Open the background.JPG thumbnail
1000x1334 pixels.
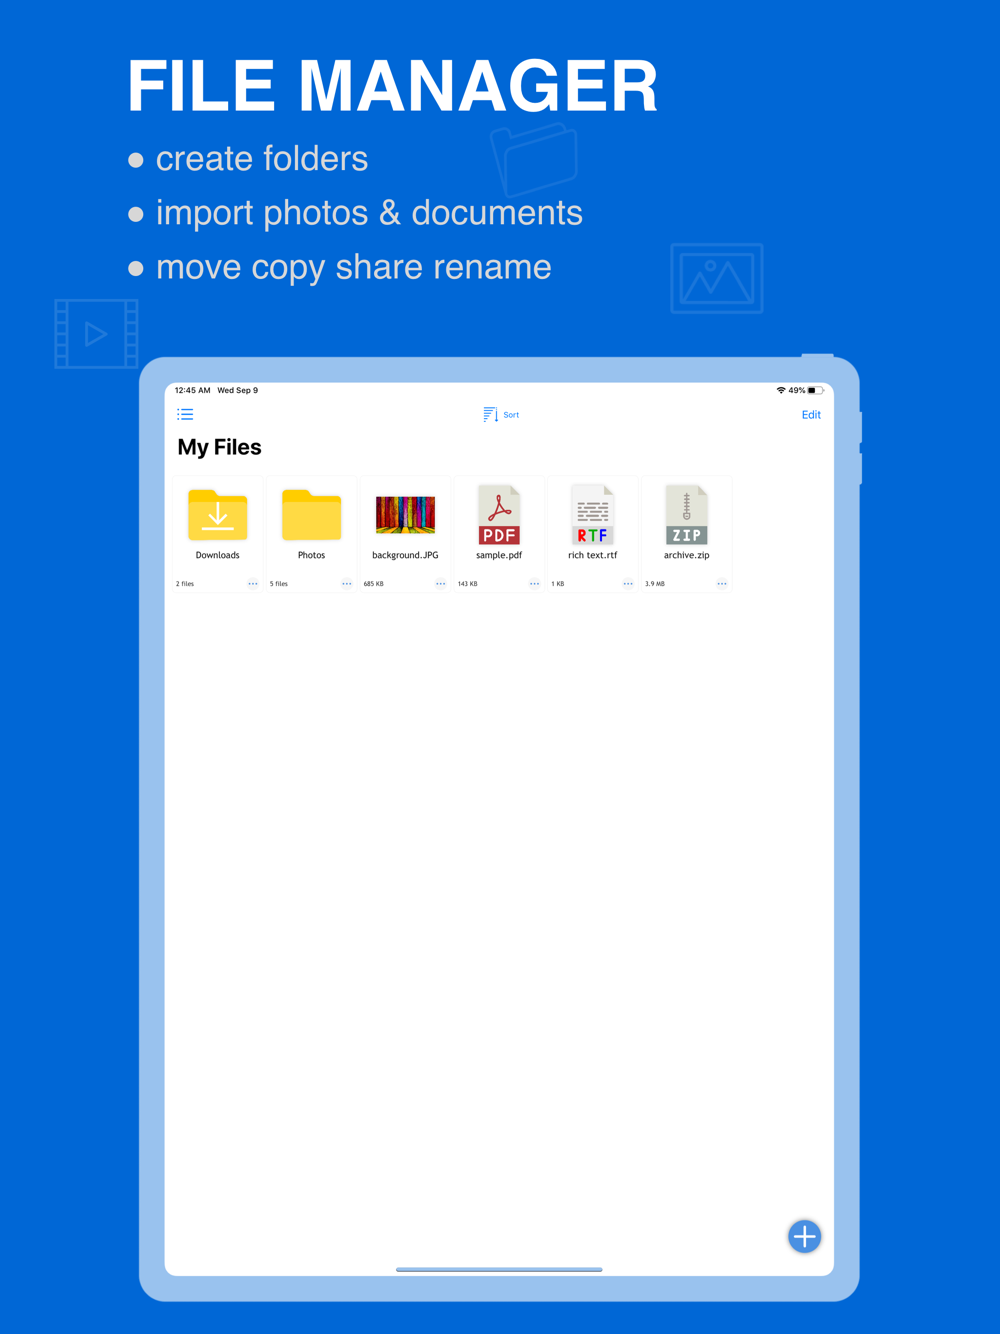(x=405, y=515)
